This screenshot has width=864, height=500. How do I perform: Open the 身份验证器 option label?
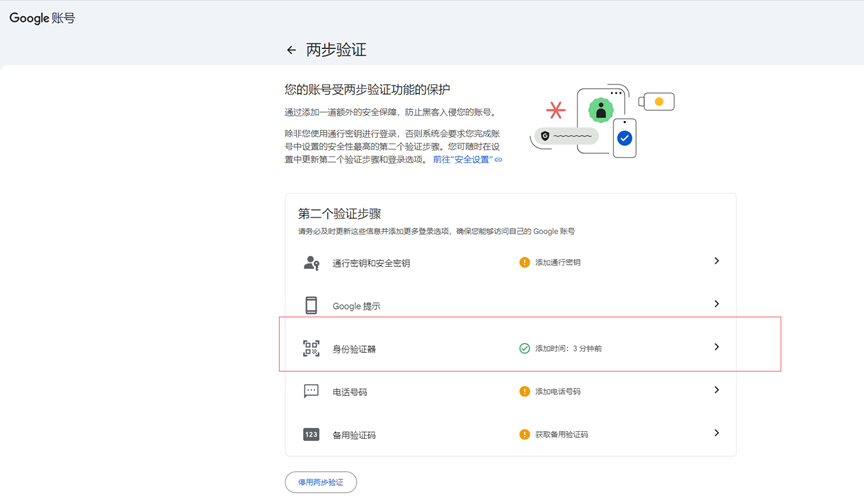point(354,350)
